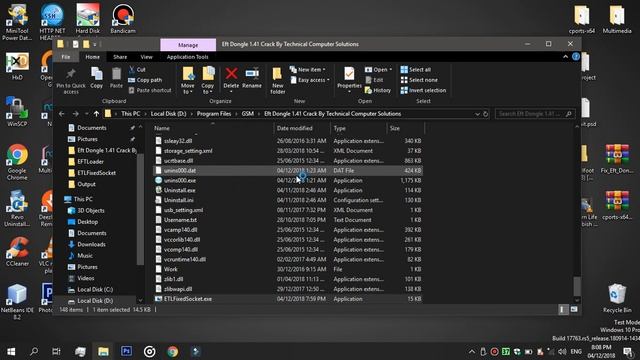
Task: Click History in the Open group
Action: pyautogui.click(x=378, y=90)
